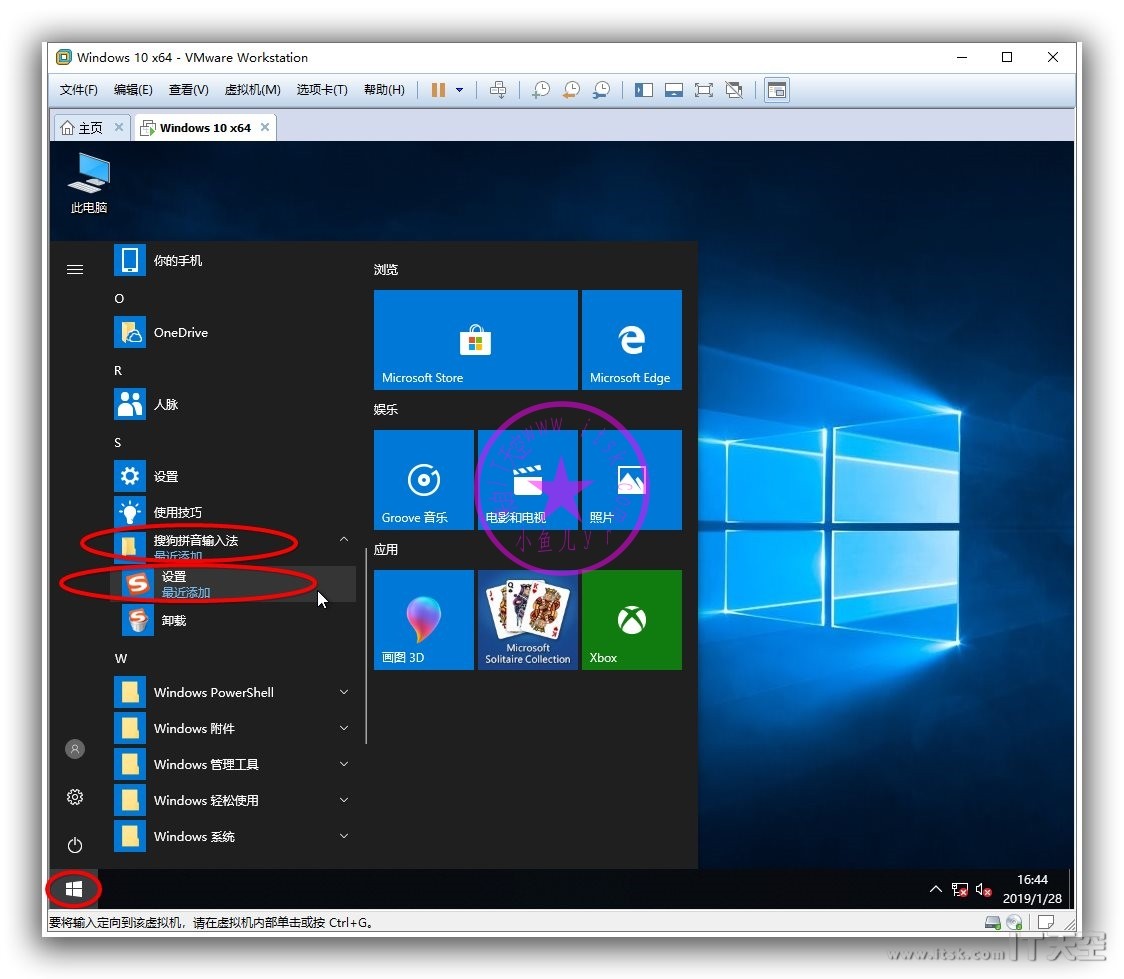Click Send Ctrl+Alt+Del toolbar icon
Image resolution: width=1124 pixels, height=979 pixels.
click(497, 90)
